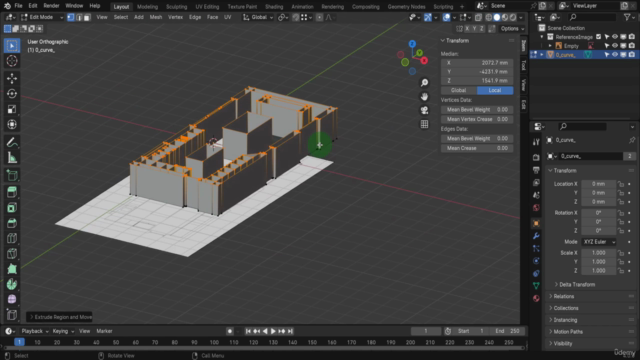Open the Mesh menu
Image resolution: width=640 pixels, height=360 pixels.
[156, 18]
